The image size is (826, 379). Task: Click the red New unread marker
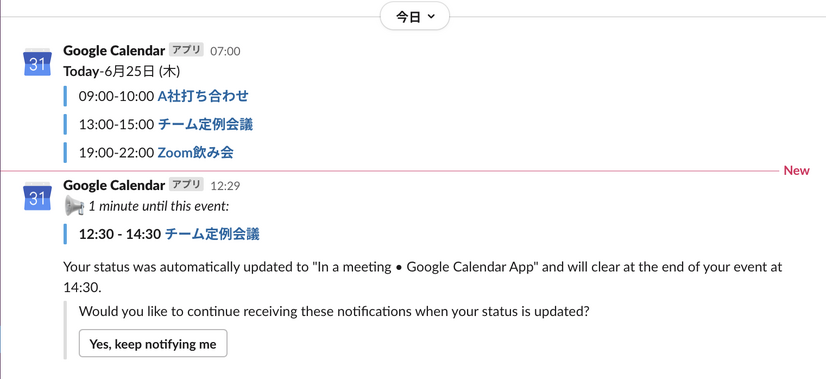796,171
